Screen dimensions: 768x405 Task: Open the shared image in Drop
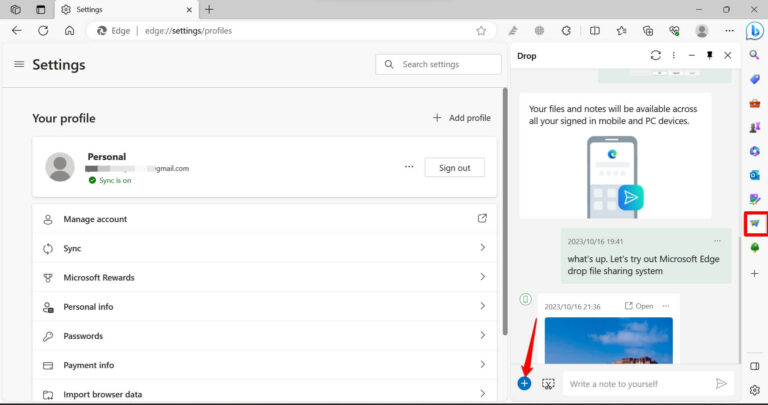coord(639,306)
